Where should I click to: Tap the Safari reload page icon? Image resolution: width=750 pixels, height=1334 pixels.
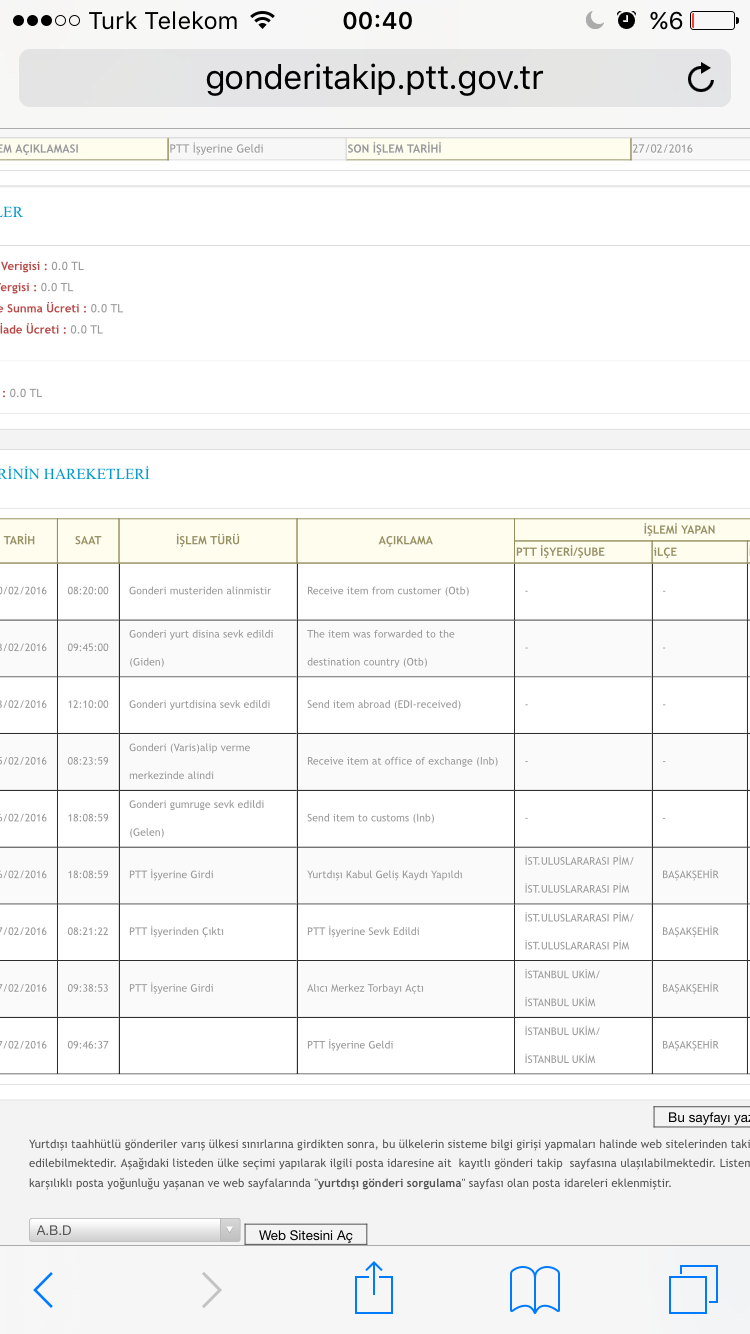(701, 78)
